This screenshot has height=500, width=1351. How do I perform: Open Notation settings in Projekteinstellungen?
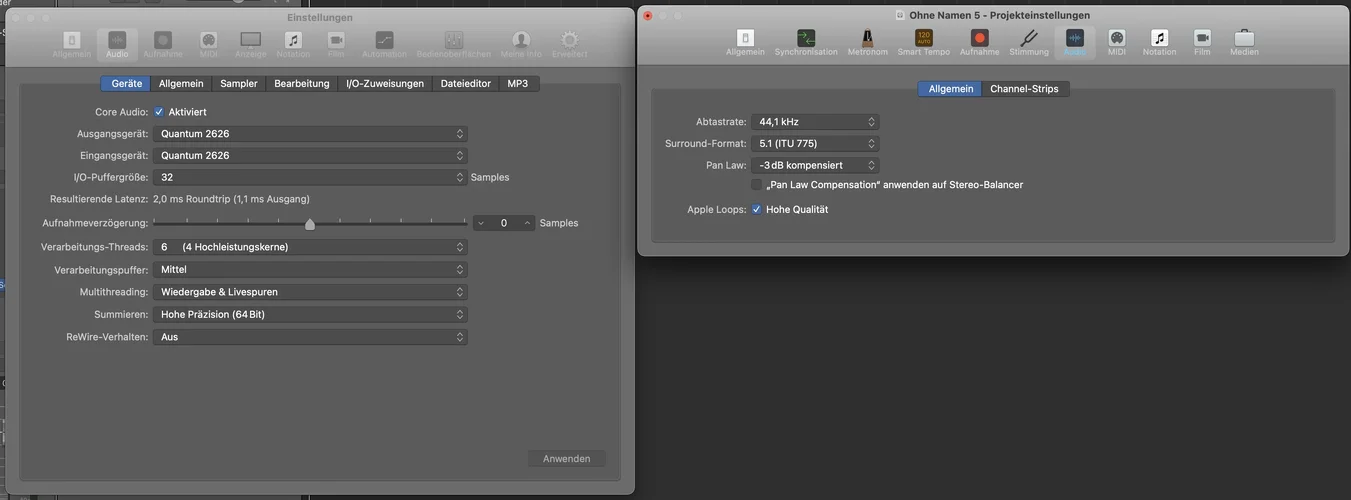1159,41
